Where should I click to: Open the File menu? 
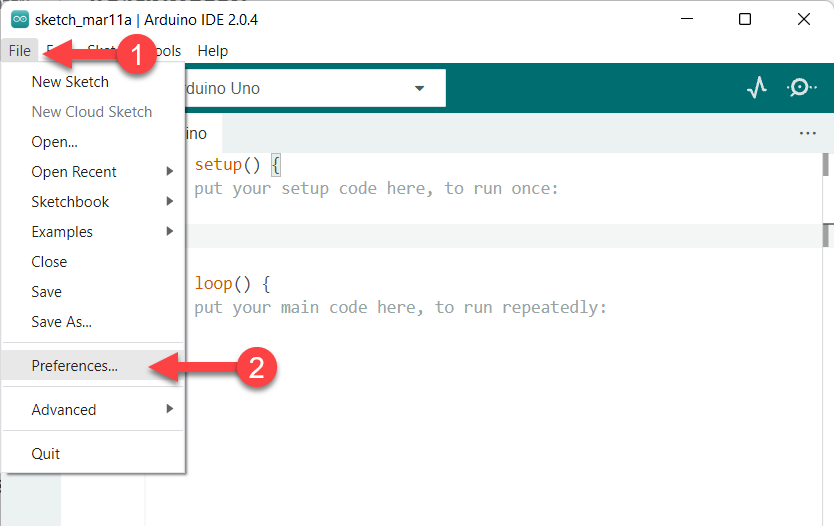click(x=20, y=51)
